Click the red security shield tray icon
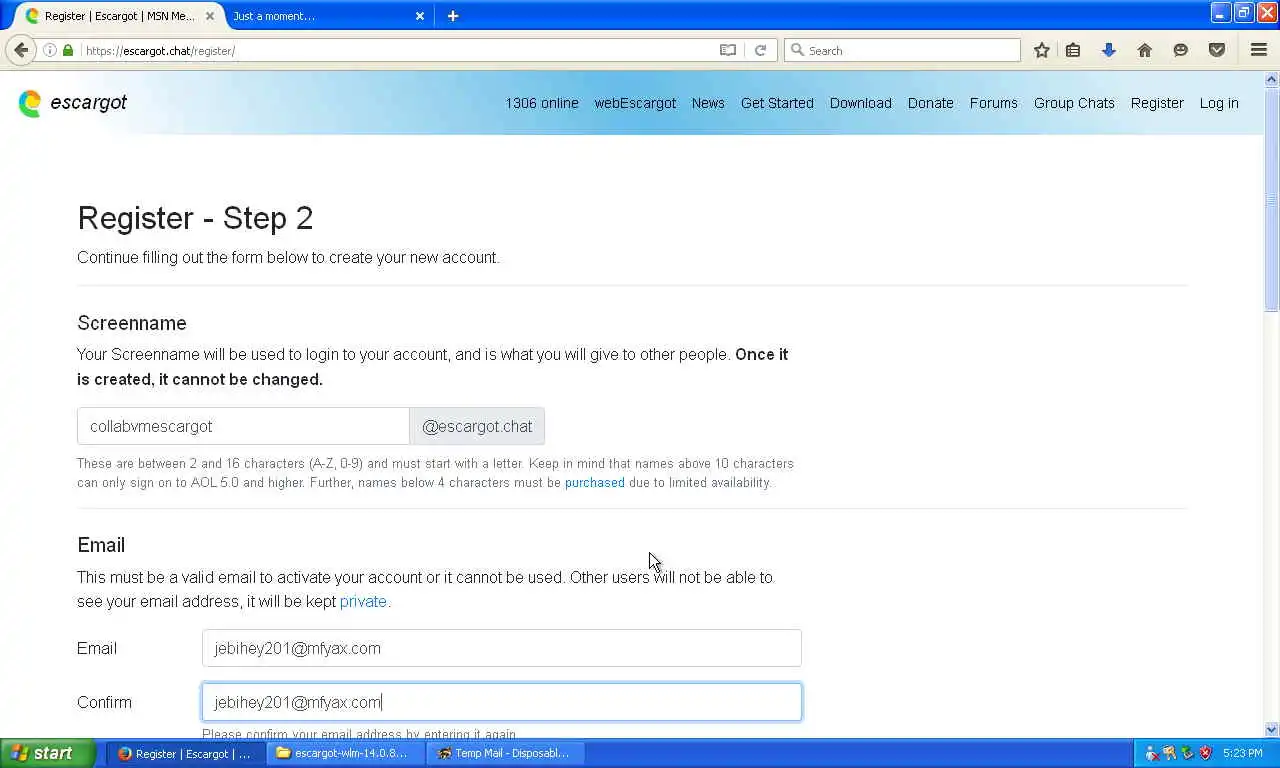 pos(1206,753)
